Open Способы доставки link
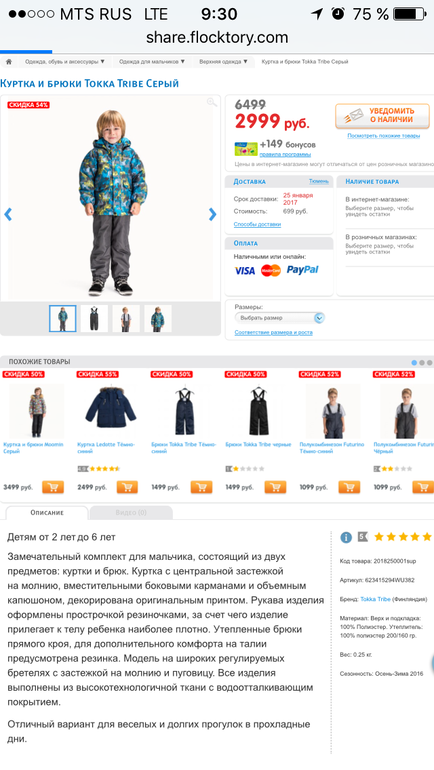Screen dimensions: 434x770 (257, 224)
